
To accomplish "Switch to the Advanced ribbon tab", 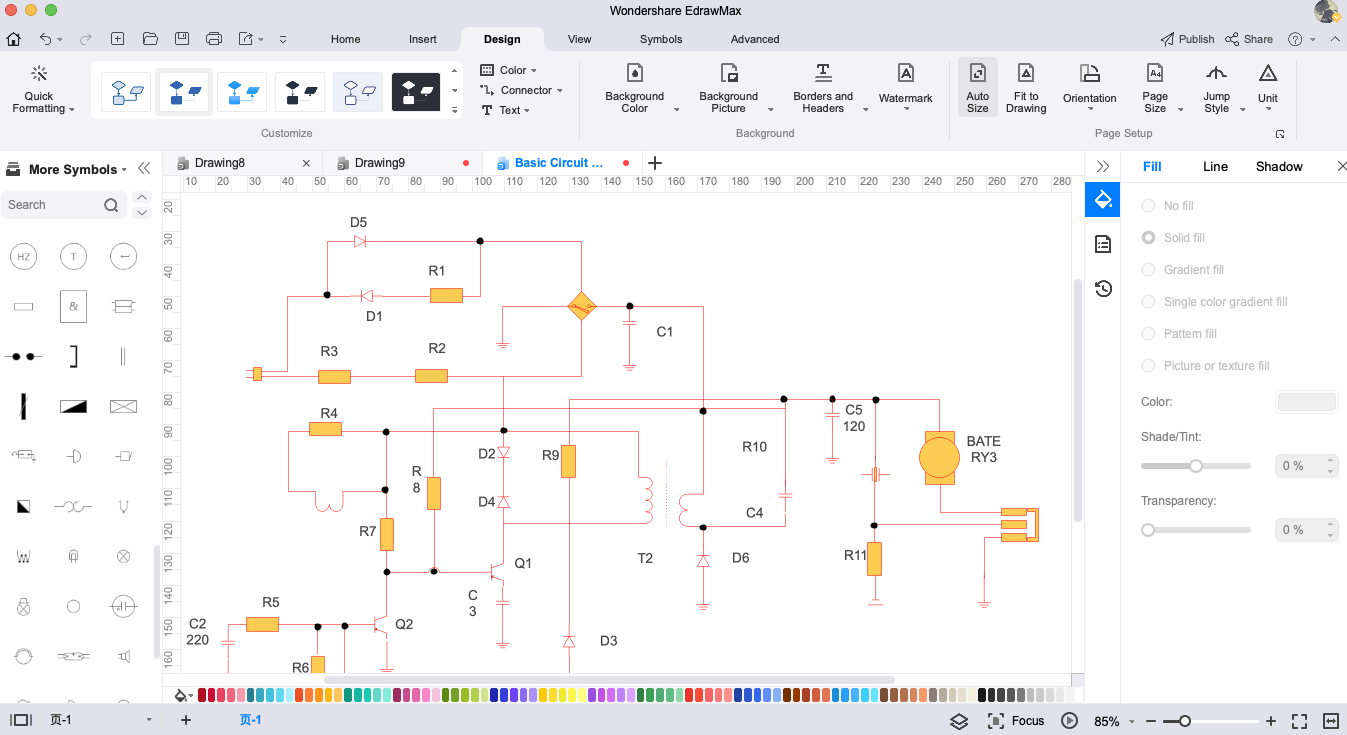I will [755, 40].
